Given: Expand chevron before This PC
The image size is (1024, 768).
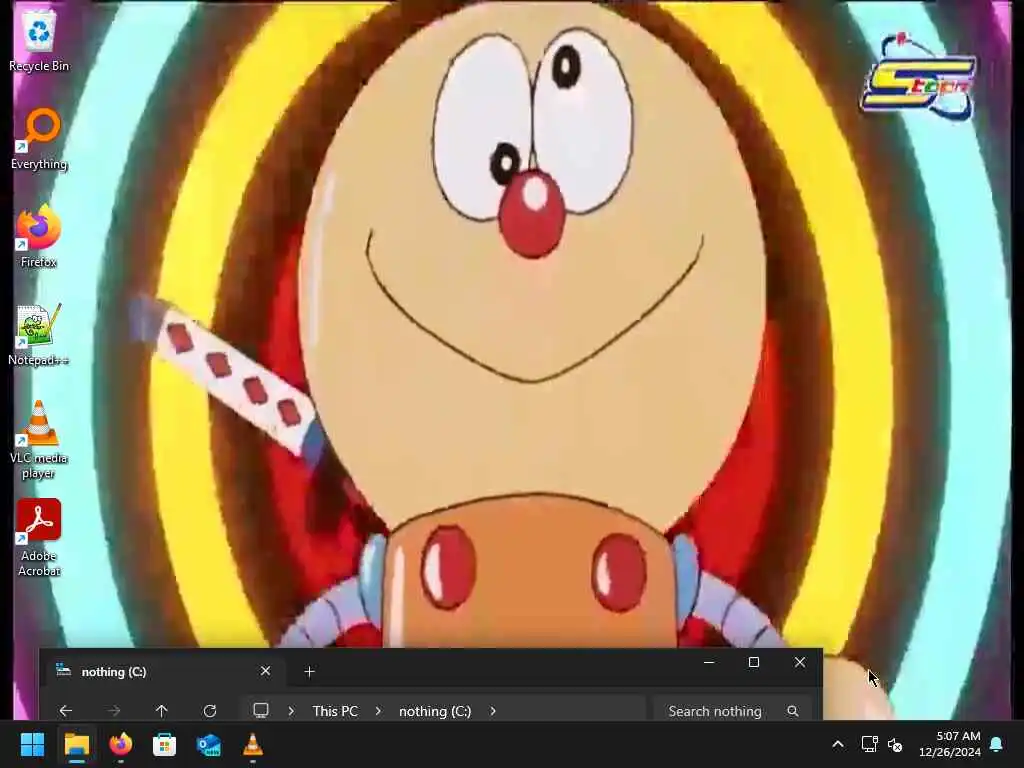Looking at the screenshot, I should [291, 711].
